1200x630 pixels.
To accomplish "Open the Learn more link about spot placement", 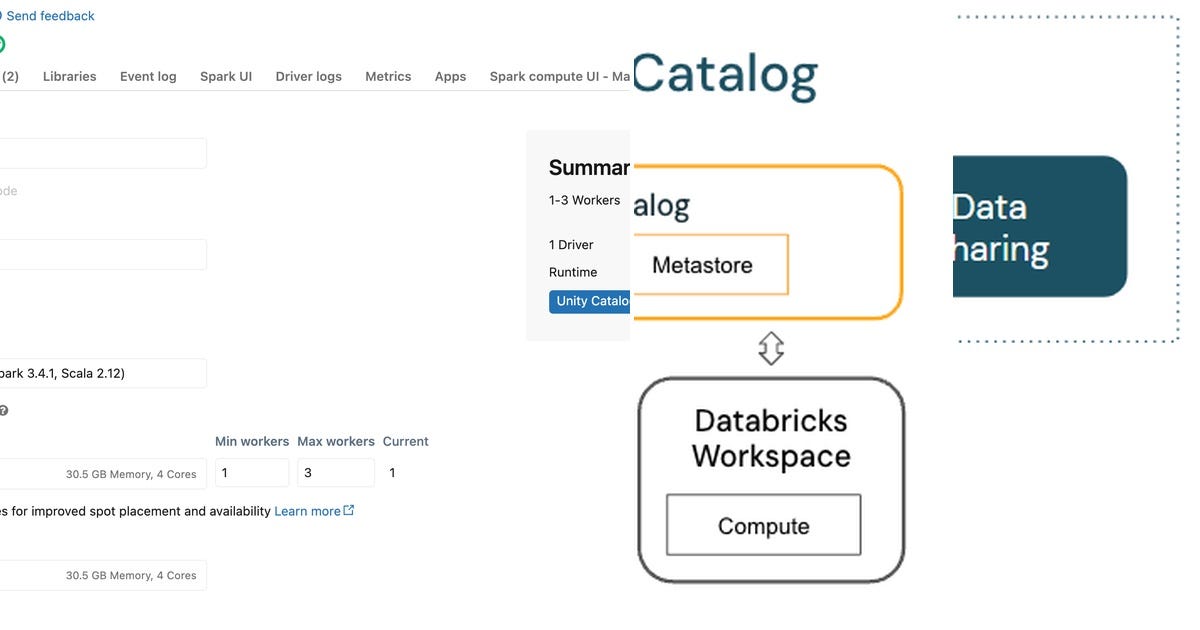I will click(310, 510).
